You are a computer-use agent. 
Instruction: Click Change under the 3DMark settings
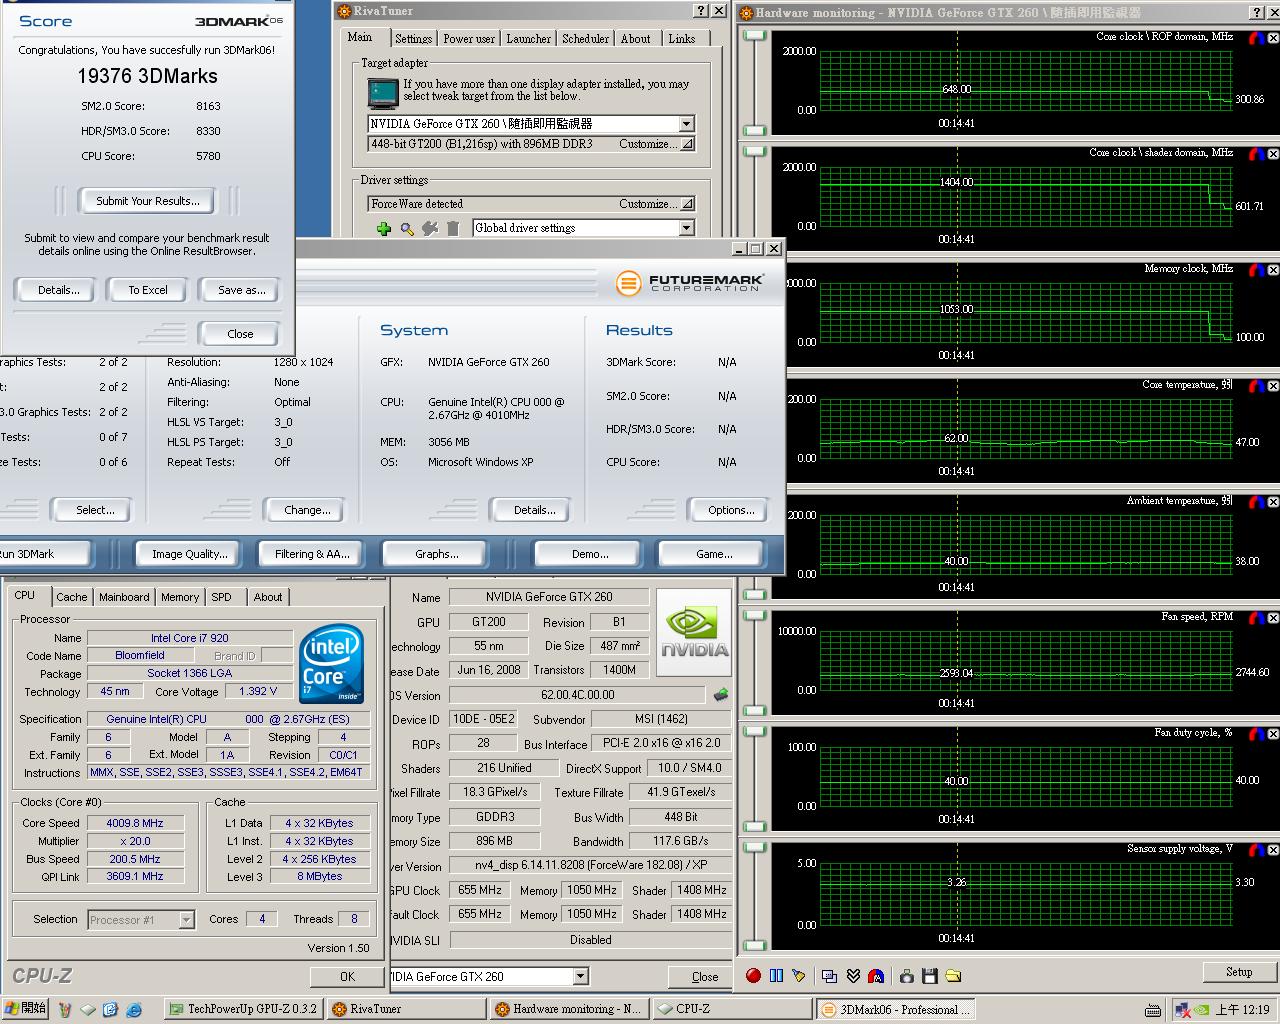[307, 510]
